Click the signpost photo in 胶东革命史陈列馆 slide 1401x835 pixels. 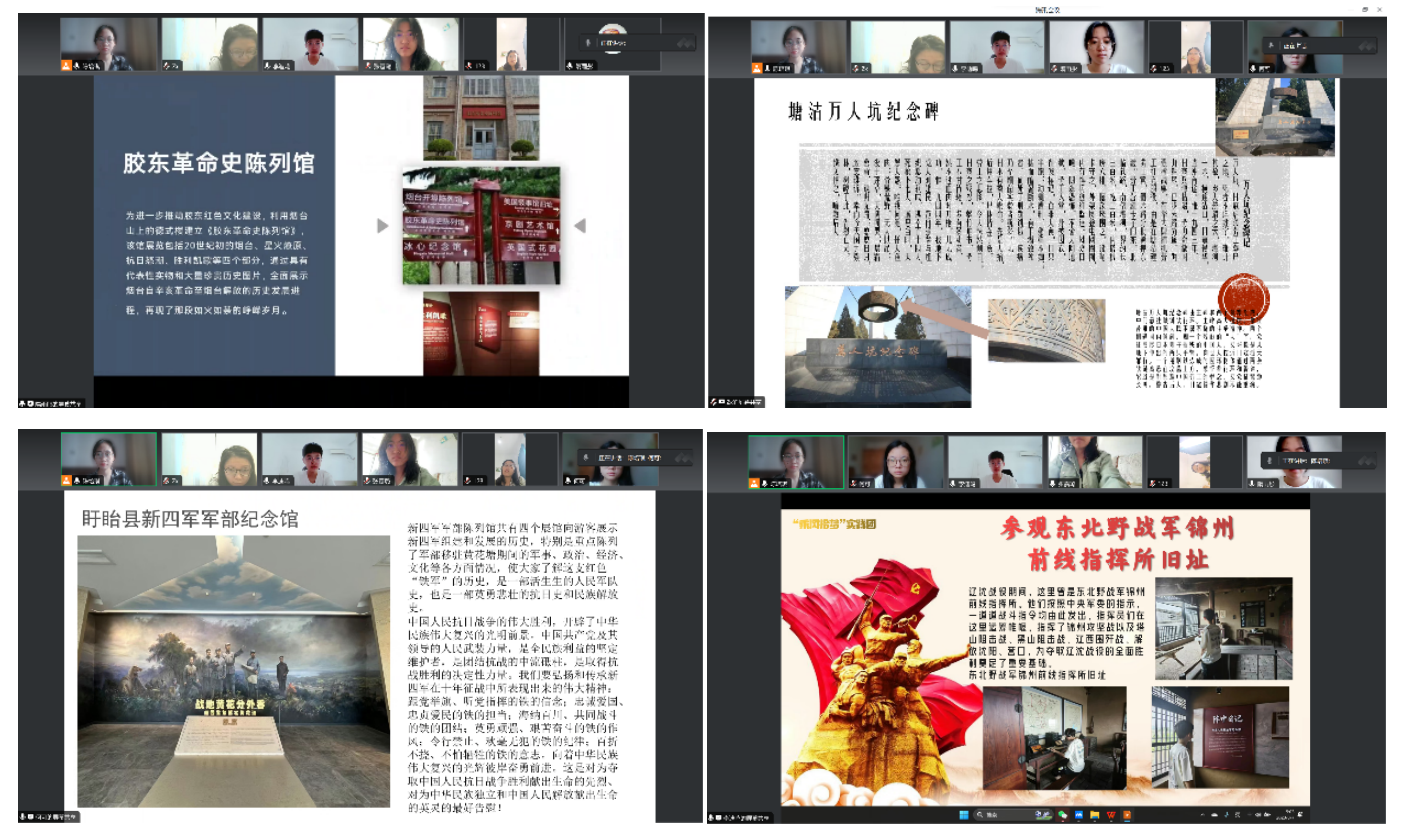click(x=481, y=226)
